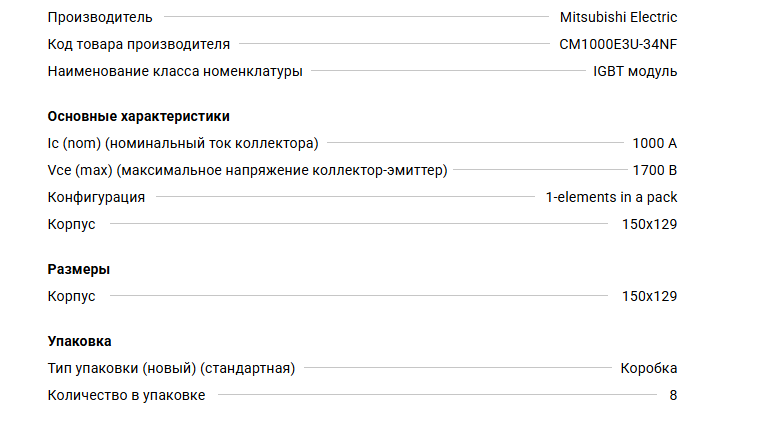This screenshot has height=427, width=761.
Task: Click the Коробка packaging type value
Action: point(648,368)
